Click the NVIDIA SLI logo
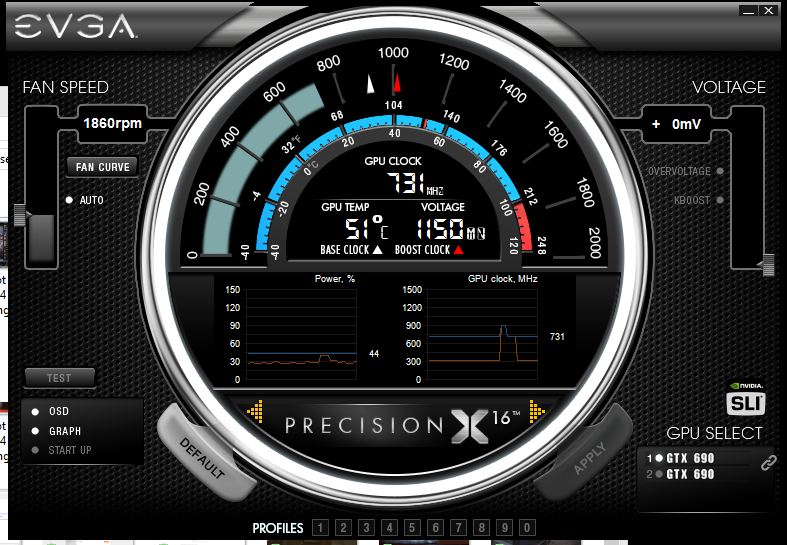787x545 pixels. 746,399
